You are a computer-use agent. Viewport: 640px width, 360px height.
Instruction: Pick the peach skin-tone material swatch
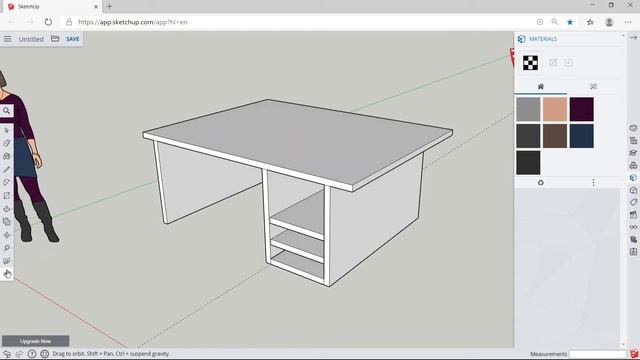555,109
